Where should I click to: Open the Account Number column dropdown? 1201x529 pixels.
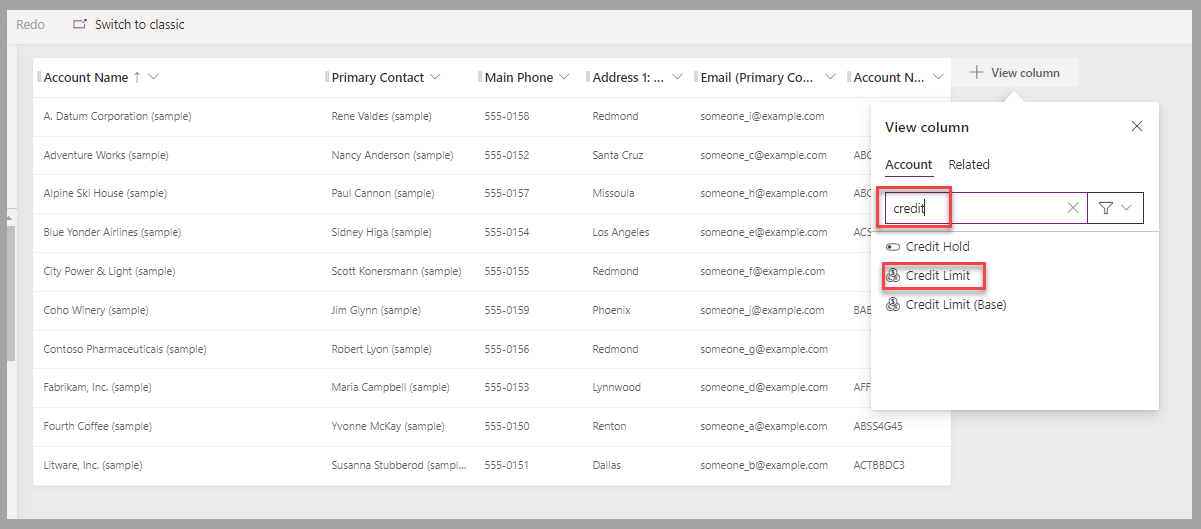[938, 77]
